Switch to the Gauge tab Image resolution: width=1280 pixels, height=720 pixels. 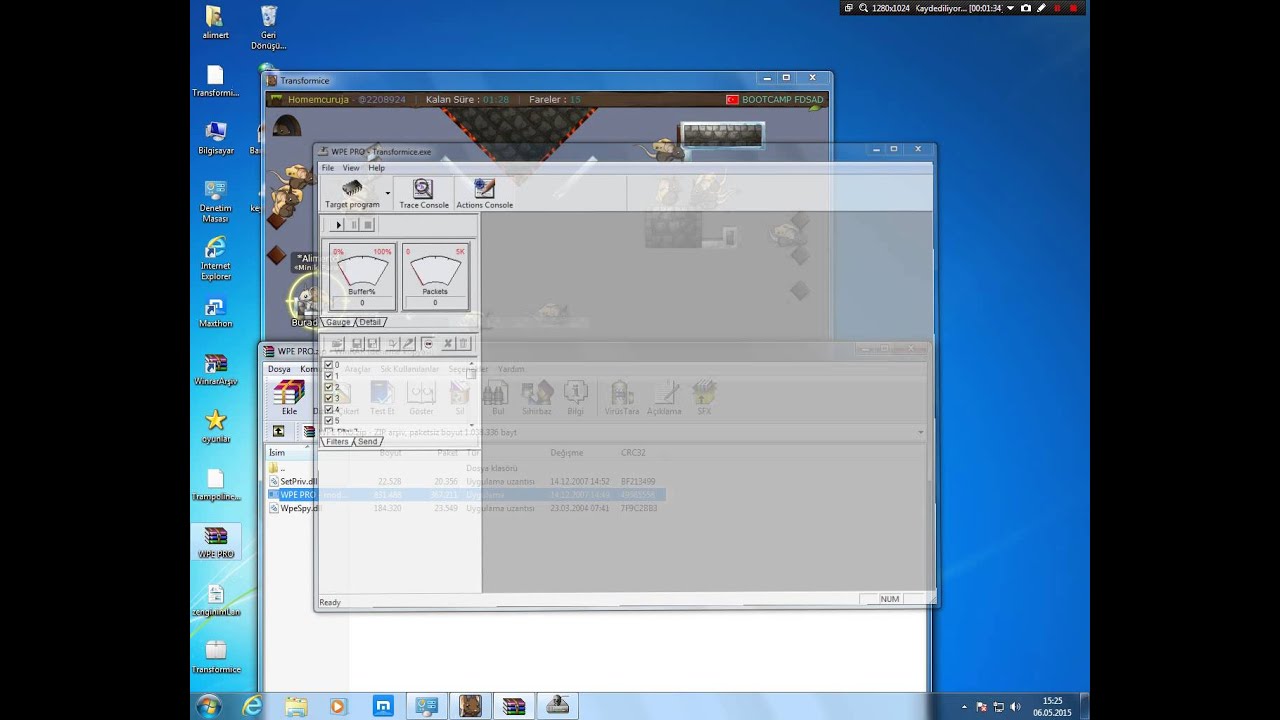(338, 322)
